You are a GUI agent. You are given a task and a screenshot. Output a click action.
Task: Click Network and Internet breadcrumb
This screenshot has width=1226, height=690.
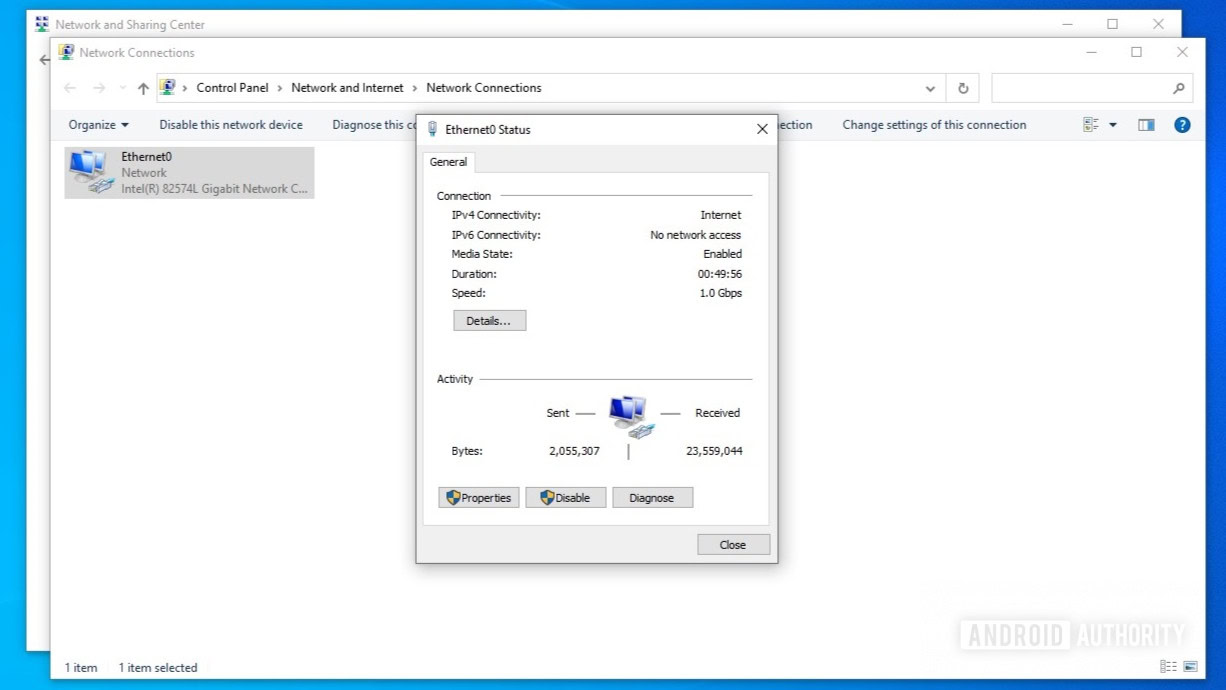(x=347, y=88)
